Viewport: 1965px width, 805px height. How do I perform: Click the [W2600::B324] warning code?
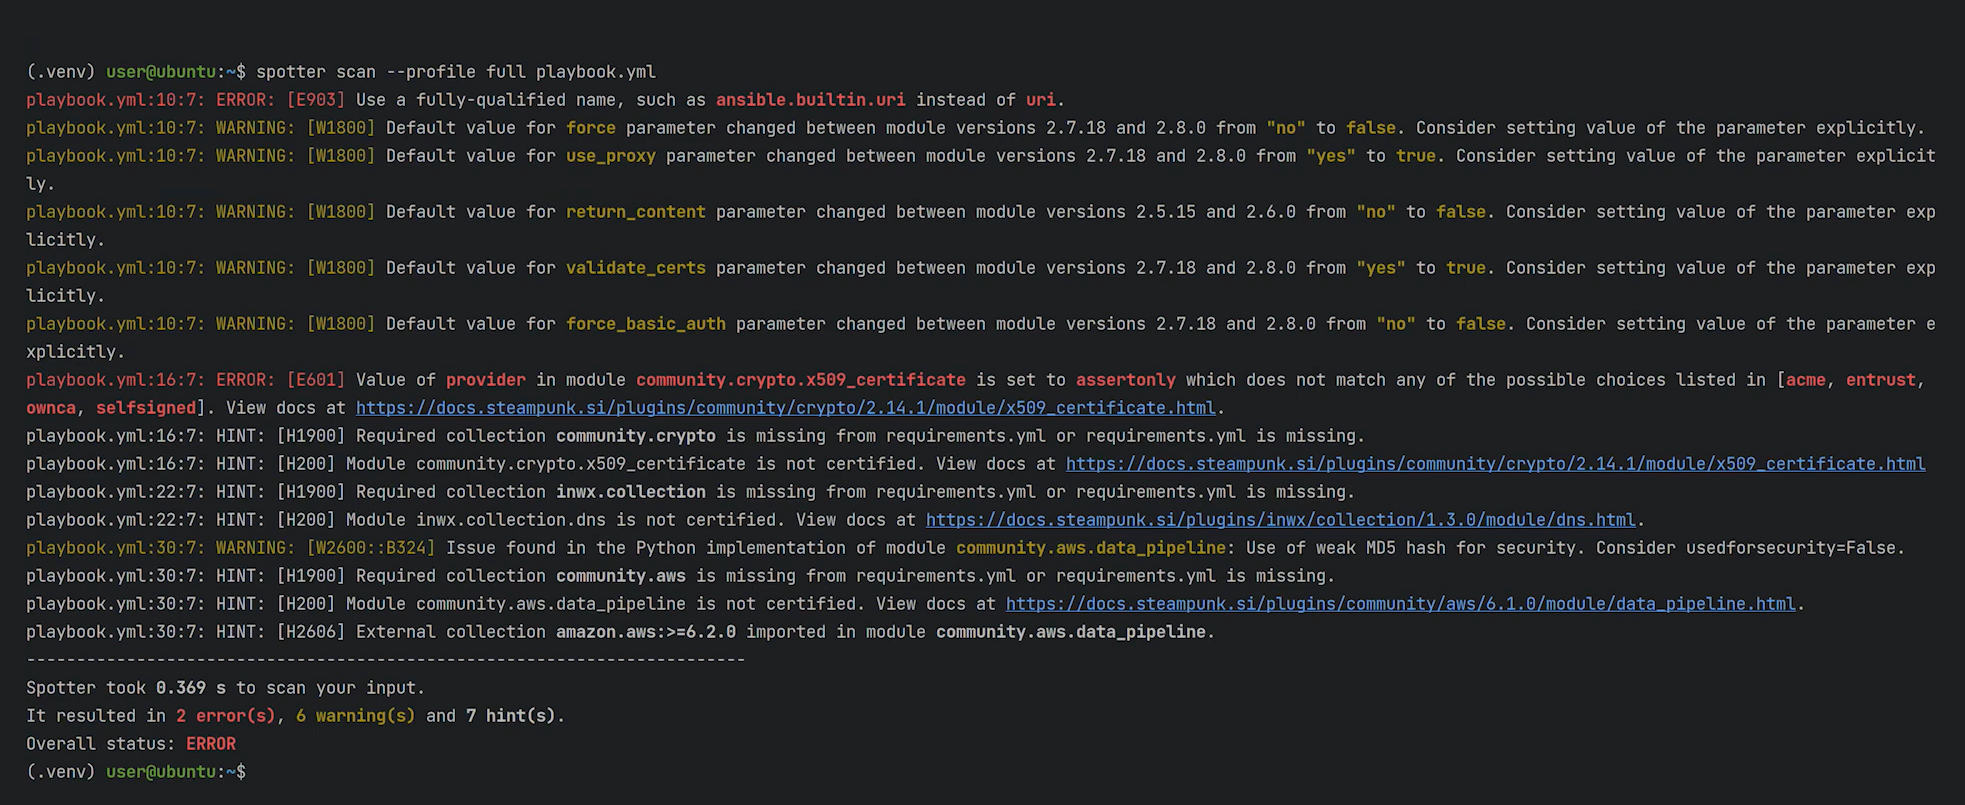click(370, 548)
